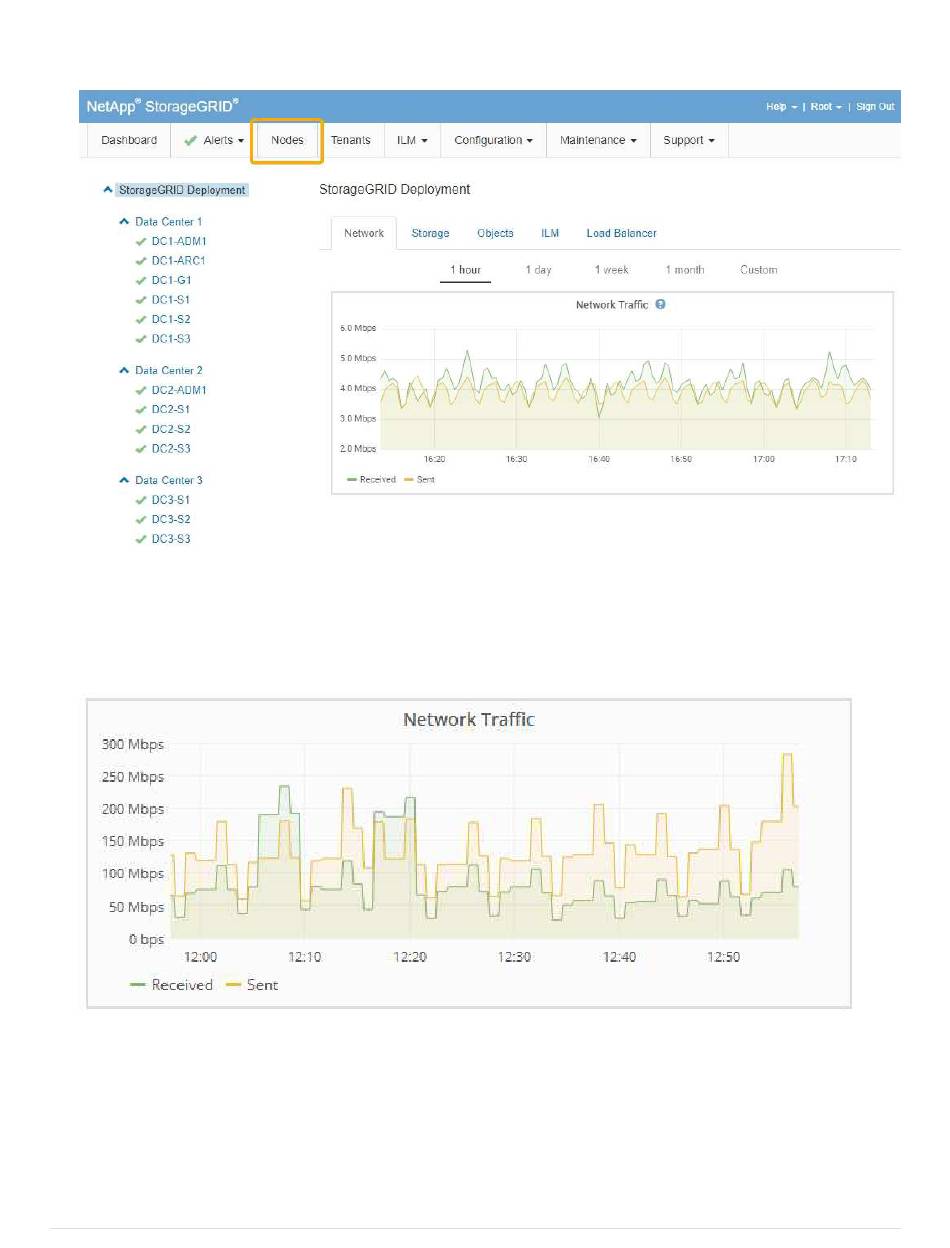Open the Dashboard page
950x1248 pixels.
pyautogui.click(x=129, y=141)
